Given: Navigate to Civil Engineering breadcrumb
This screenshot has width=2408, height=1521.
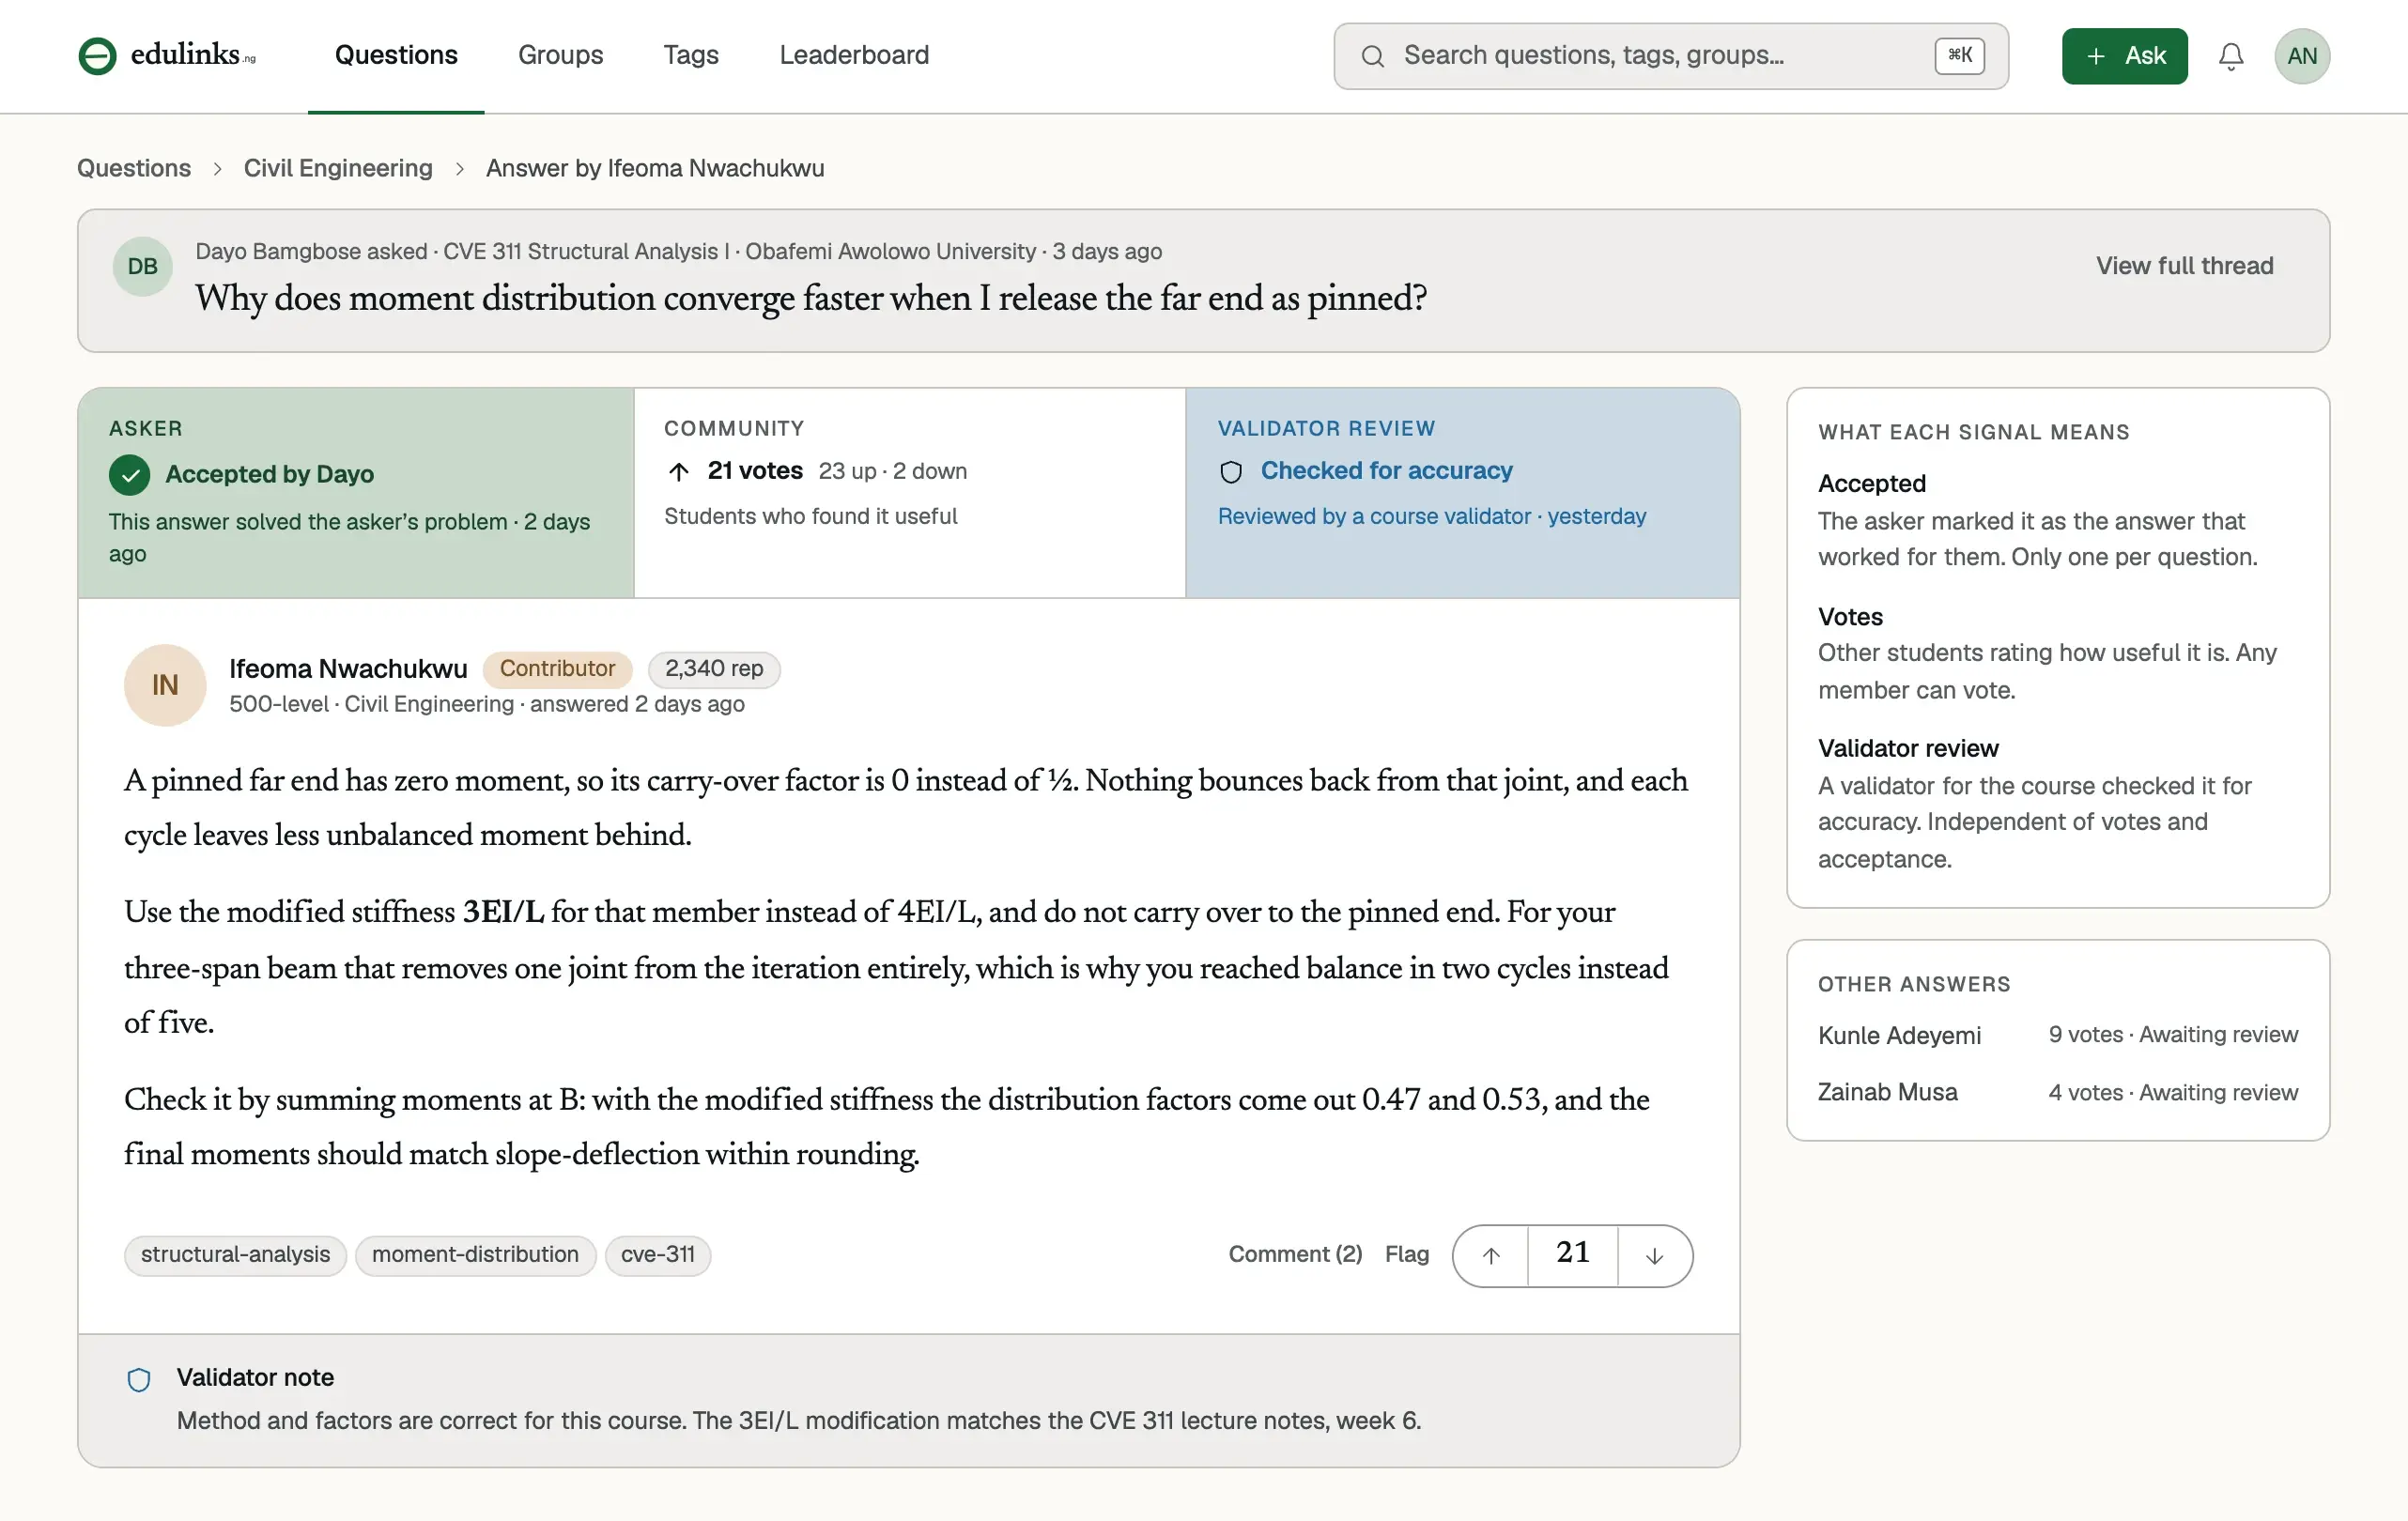Looking at the screenshot, I should pos(338,168).
